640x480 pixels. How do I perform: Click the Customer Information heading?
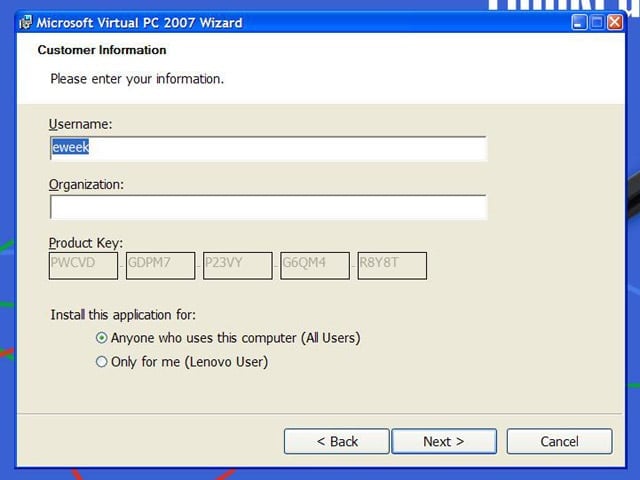click(x=102, y=50)
